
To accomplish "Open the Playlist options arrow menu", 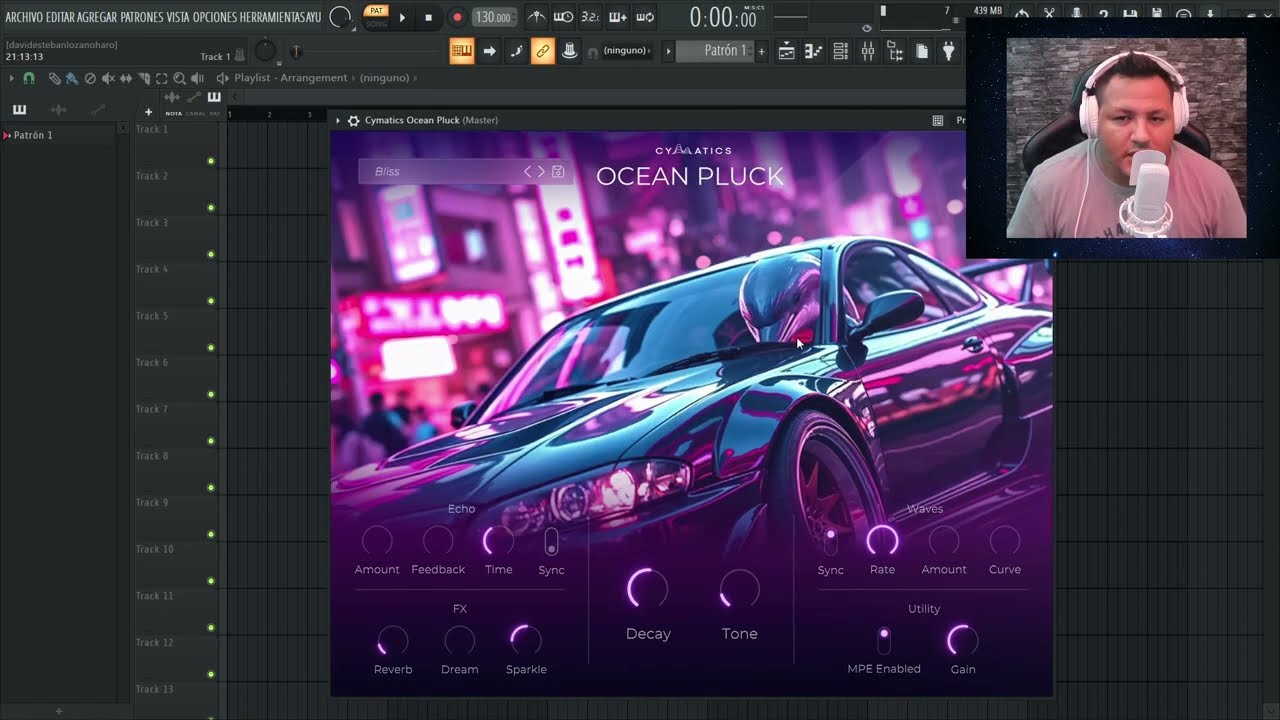I will pyautogui.click(x=12, y=78).
